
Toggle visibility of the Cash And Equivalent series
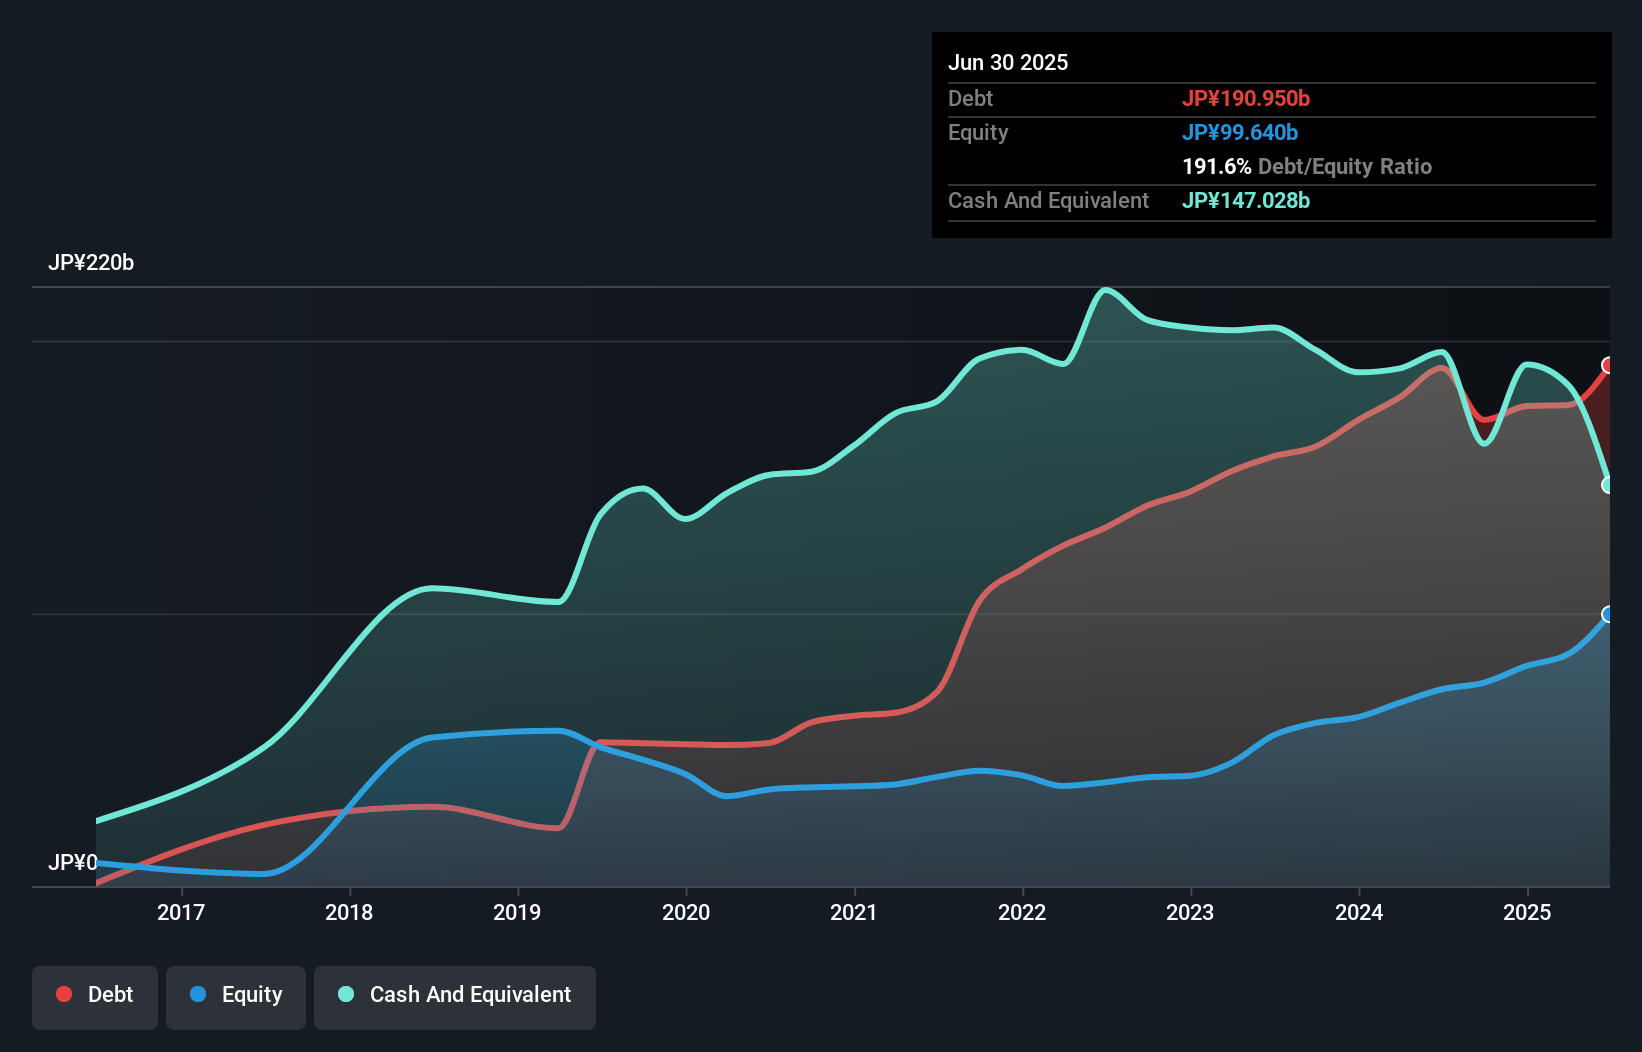tap(455, 996)
